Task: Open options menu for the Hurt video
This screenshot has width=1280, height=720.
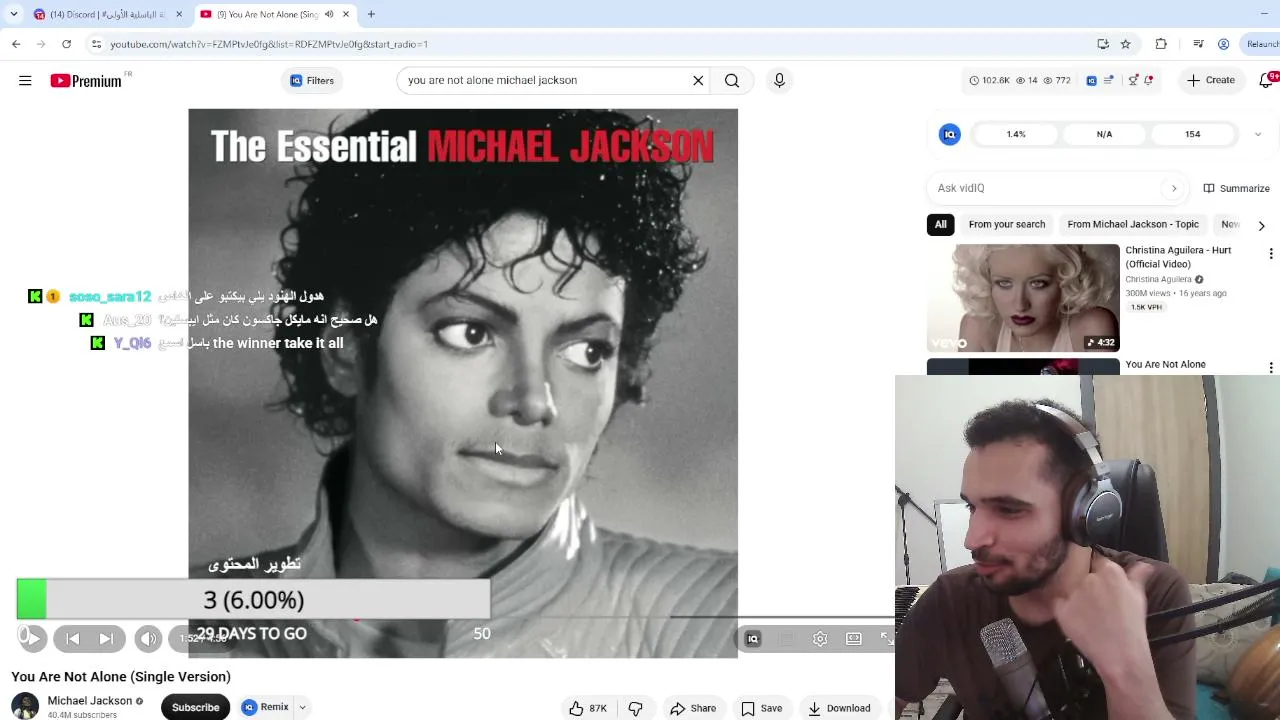Action: click(1271, 254)
